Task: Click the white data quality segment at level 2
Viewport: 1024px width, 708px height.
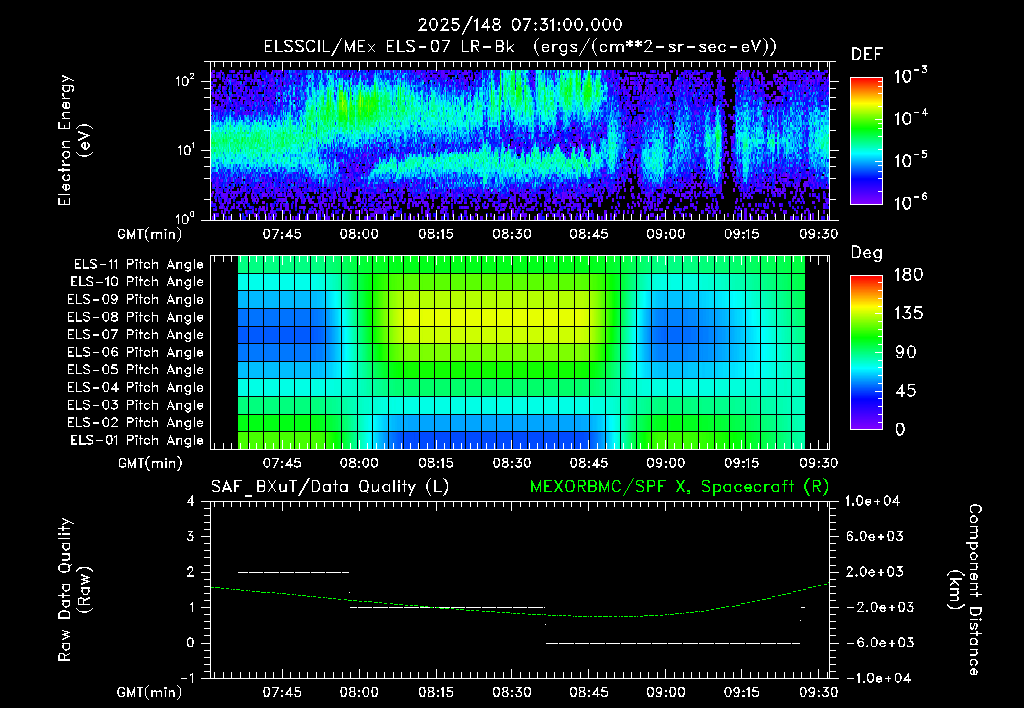Action: (294, 572)
